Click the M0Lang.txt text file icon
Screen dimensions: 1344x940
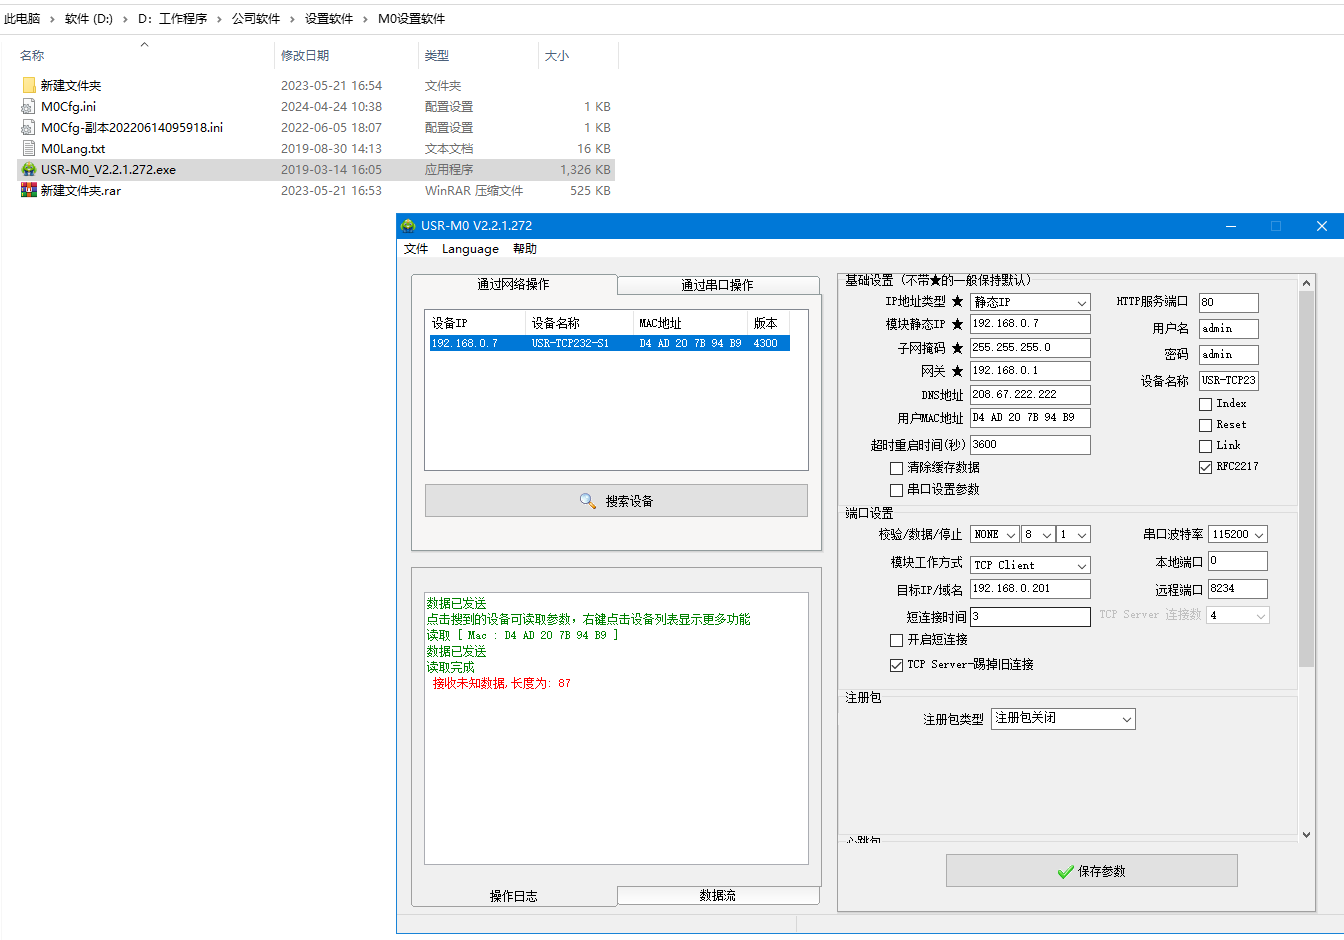[x=29, y=148]
